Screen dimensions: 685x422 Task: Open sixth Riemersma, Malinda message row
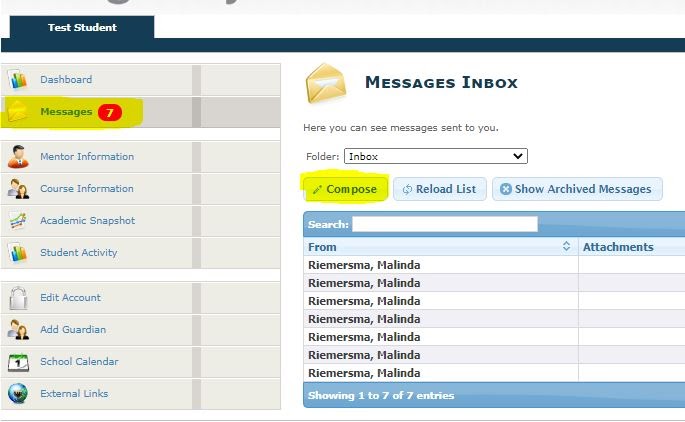click(364, 355)
